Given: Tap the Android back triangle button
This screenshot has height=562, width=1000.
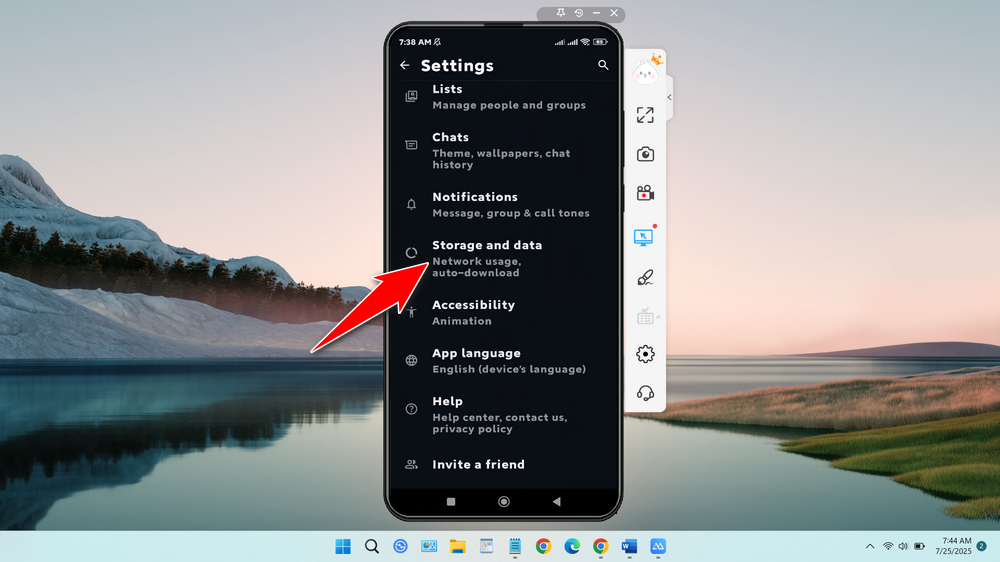Looking at the screenshot, I should pyautogui.click(x=556, y=501).
